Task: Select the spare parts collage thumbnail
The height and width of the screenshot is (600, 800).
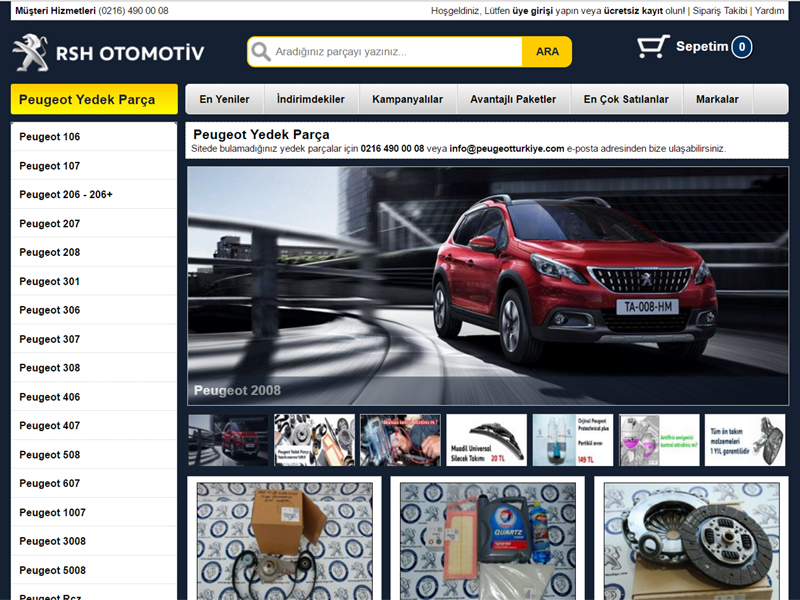Action: coord(314,440)
